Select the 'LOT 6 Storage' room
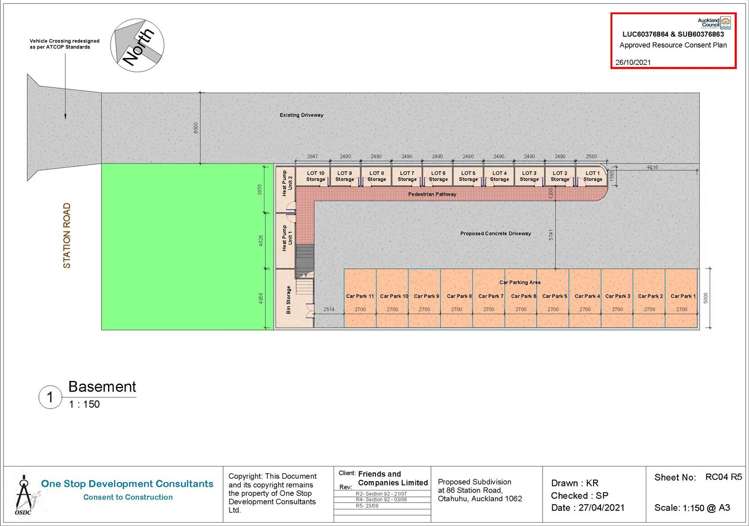 pos(438,176)
